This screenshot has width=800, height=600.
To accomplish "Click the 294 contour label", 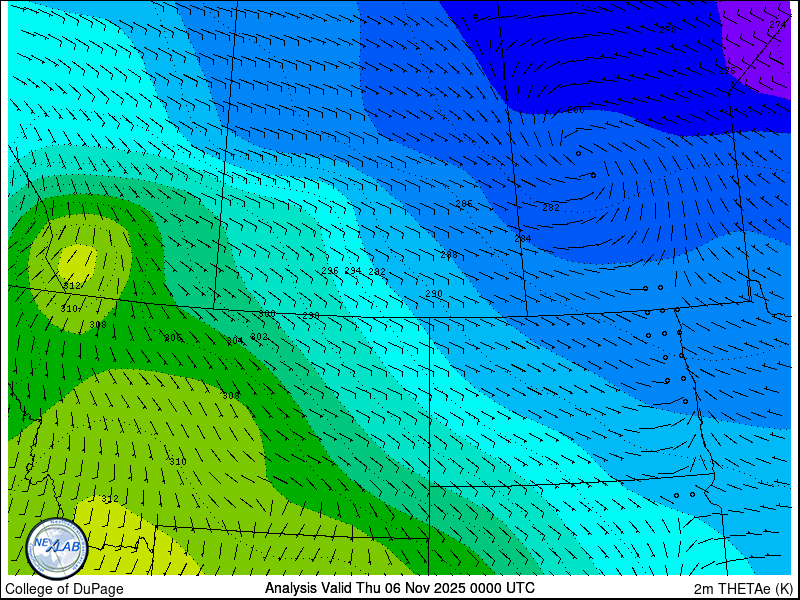I will tap(353, 270).
